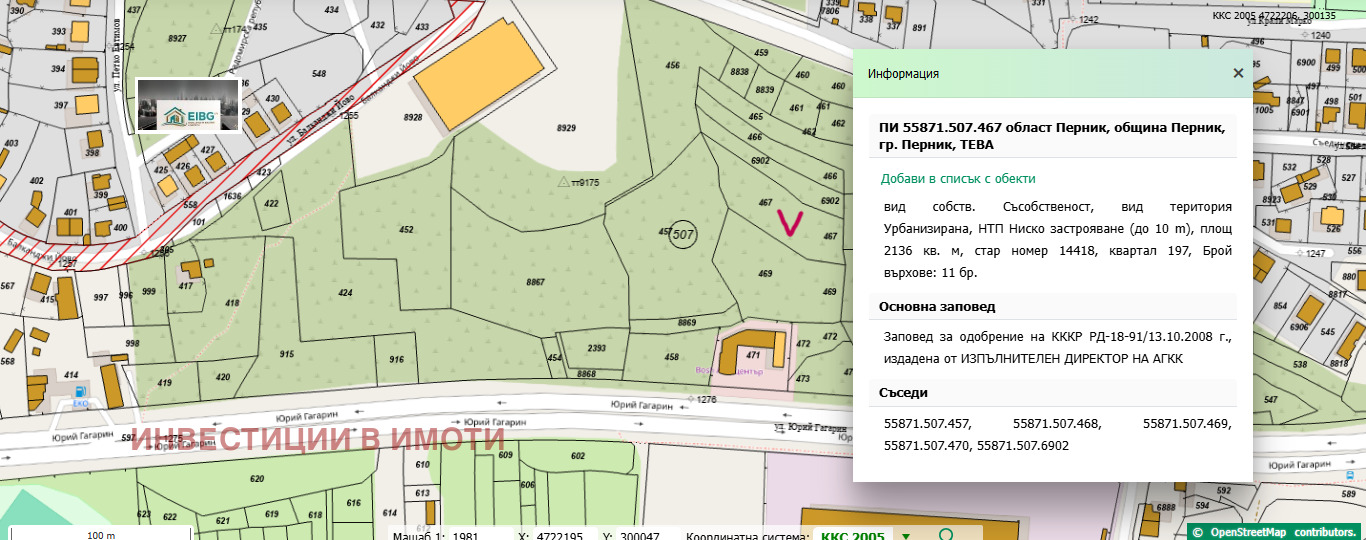Click neighbor 55871.507.470 in Съседи list
1366x540 pixels.
point(927,445)
